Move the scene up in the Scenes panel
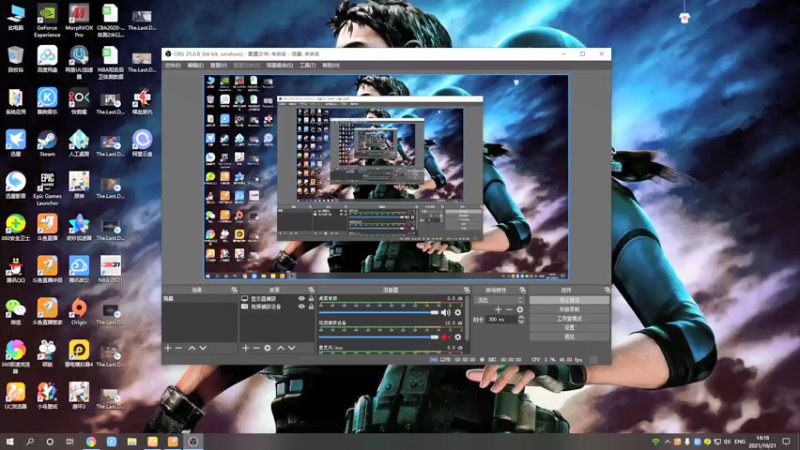The height and width of the screenshot is (450, 800). click(192, 348)
